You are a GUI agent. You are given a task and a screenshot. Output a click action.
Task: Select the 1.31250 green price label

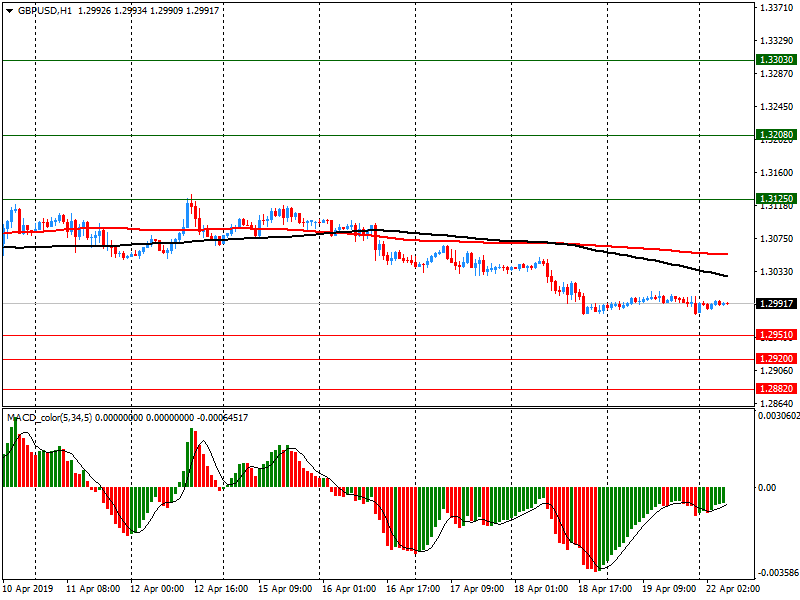(776, 199)
